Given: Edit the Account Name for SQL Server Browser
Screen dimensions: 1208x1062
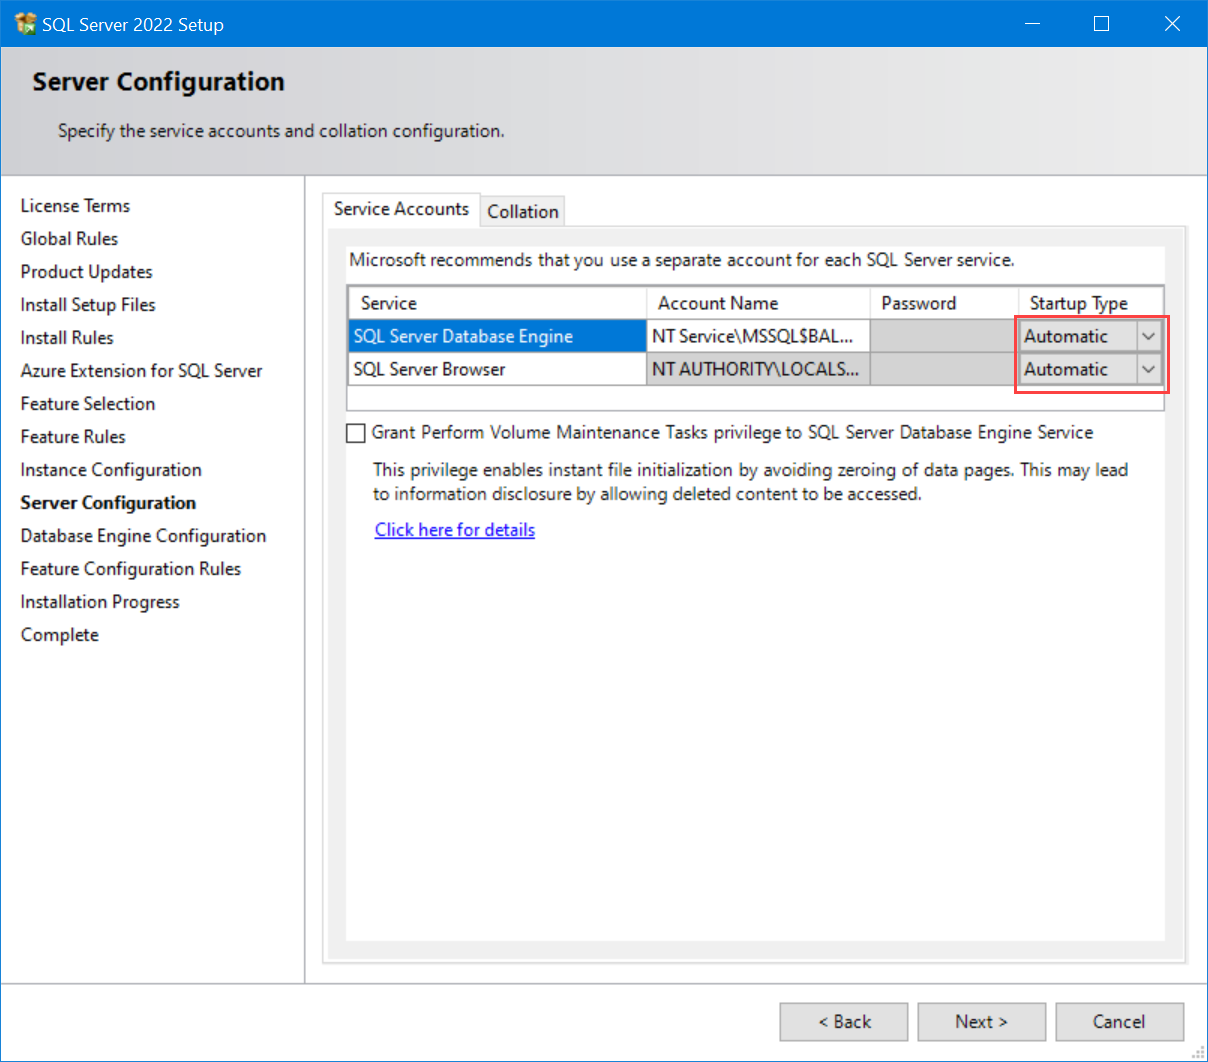Looking at the screenshot, I should [757, 369].
